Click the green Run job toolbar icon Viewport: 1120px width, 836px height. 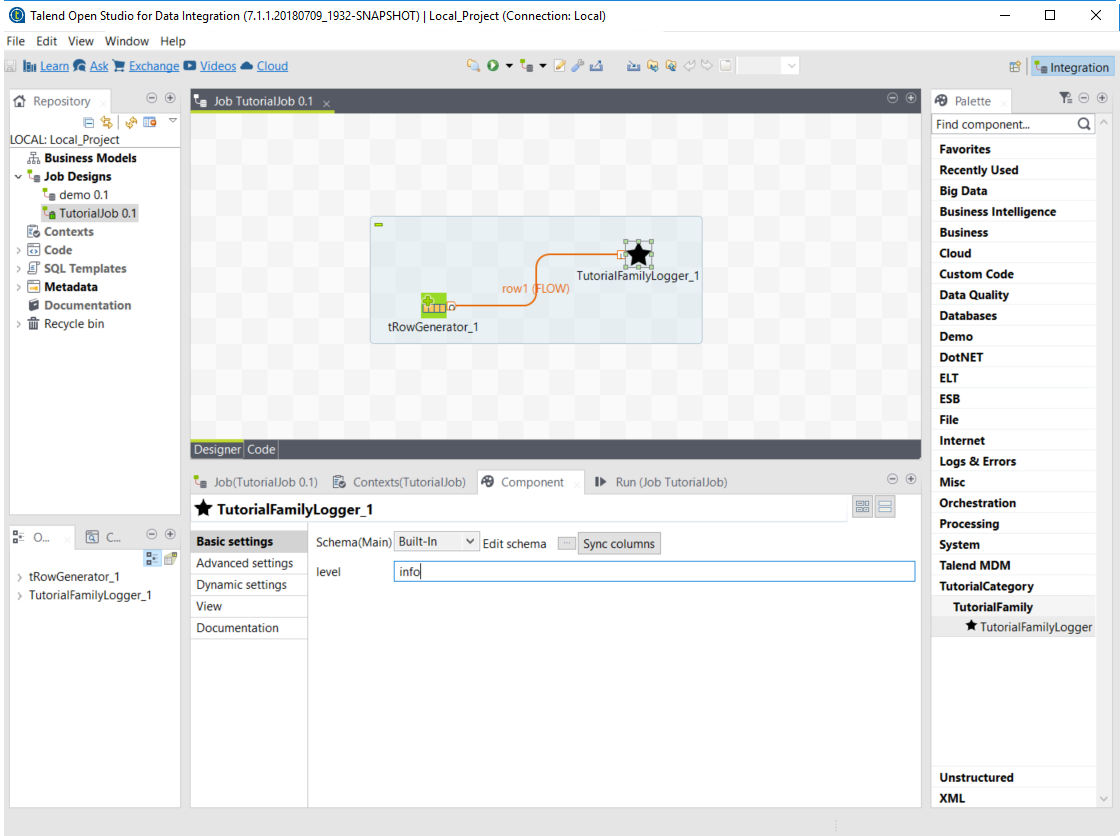coord(493,66)
